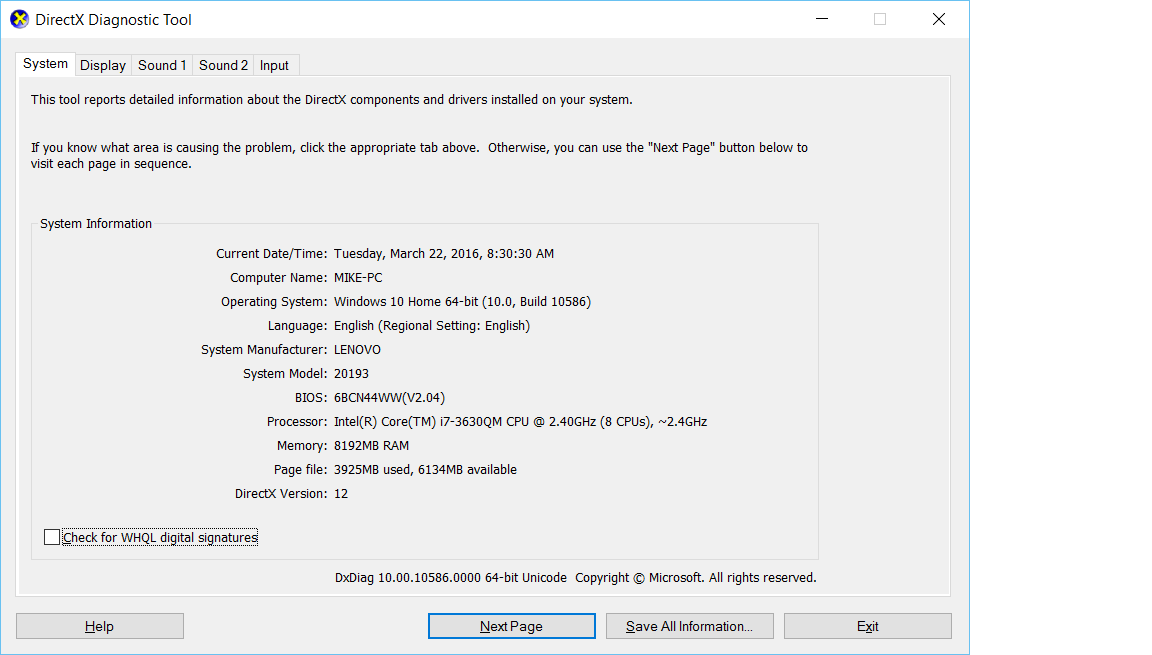Click Save All Information button

click(x=690, y=626)
